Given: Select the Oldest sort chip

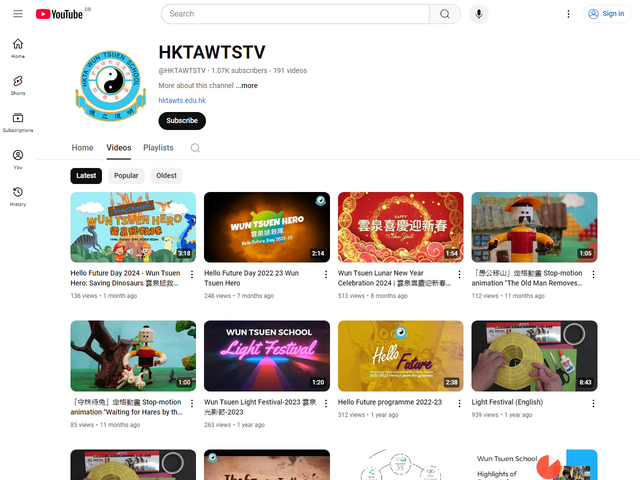Looking at the screenshot, I should pos(166,176).
